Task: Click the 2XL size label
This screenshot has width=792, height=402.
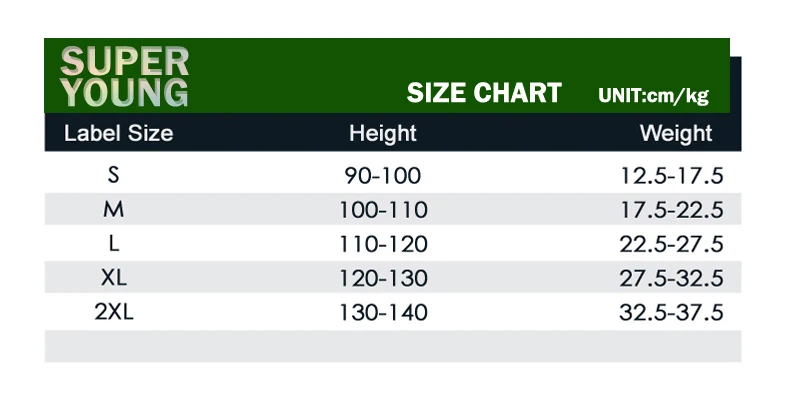Action: point(114,312)
